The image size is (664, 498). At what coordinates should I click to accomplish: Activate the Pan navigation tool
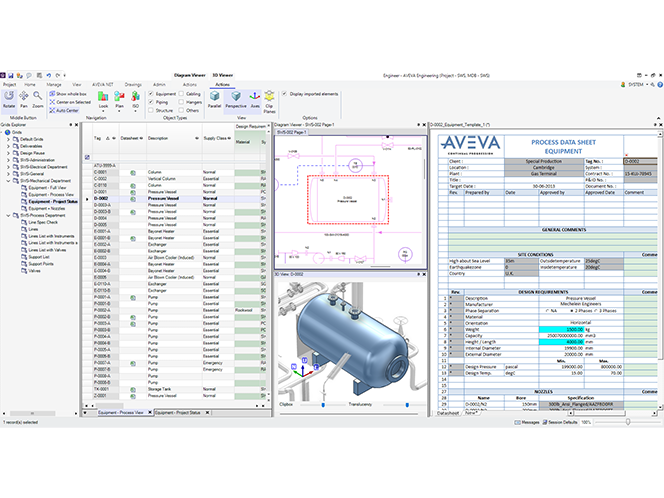24,99
